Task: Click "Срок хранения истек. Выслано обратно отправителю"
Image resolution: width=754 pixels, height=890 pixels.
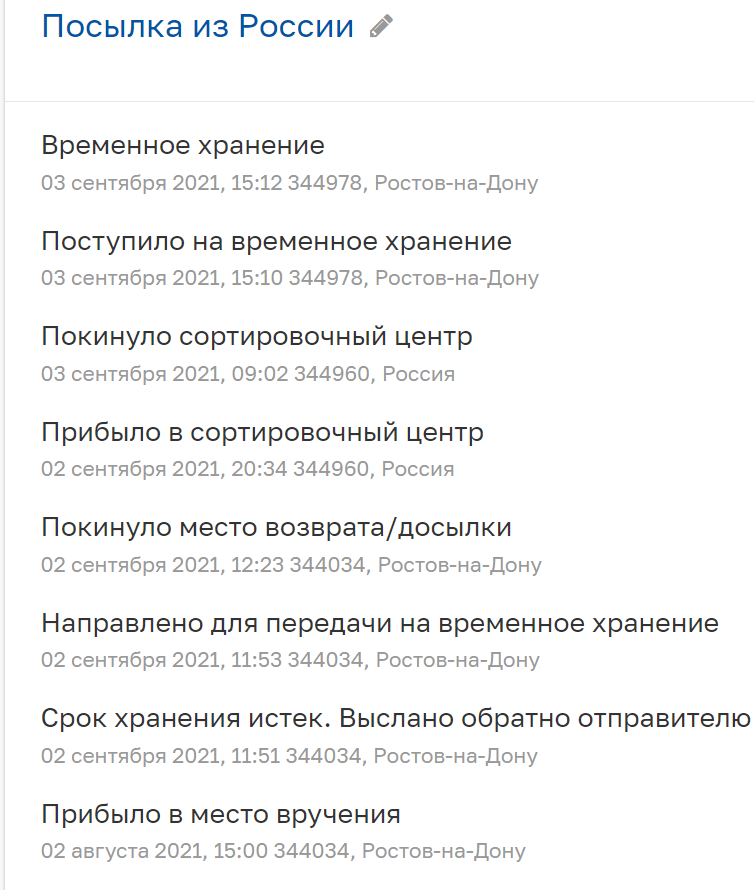Action: (396, 719)
